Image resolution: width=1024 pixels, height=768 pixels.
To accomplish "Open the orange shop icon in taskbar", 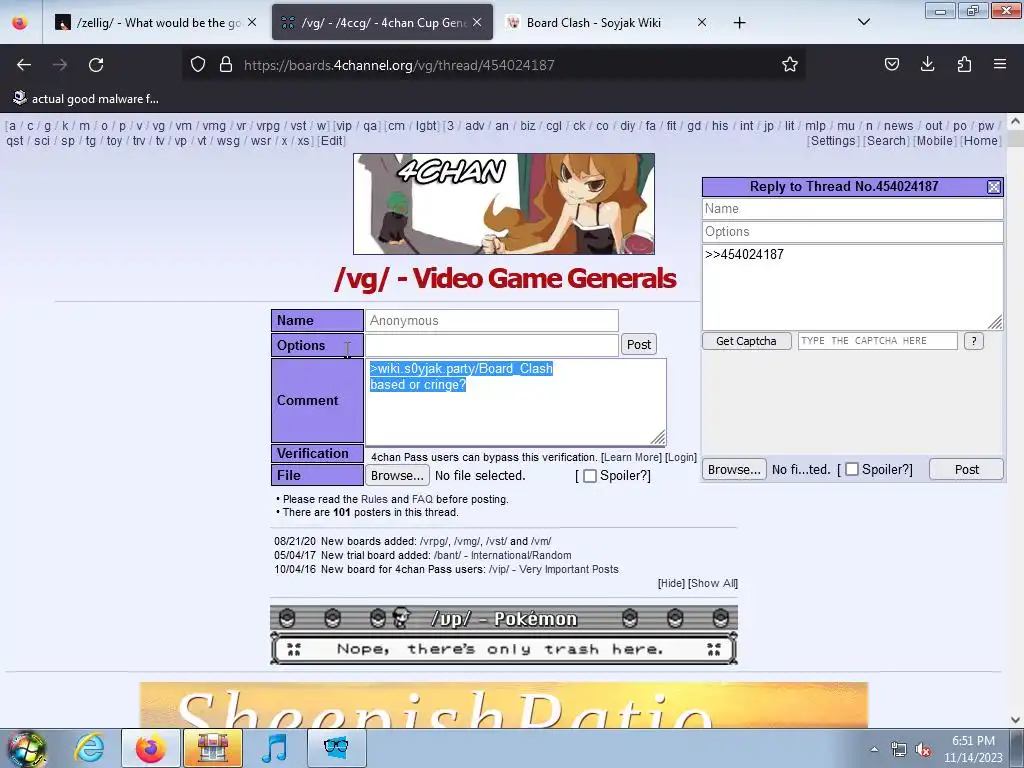I will pyautogui.click(x=212, y=748).
